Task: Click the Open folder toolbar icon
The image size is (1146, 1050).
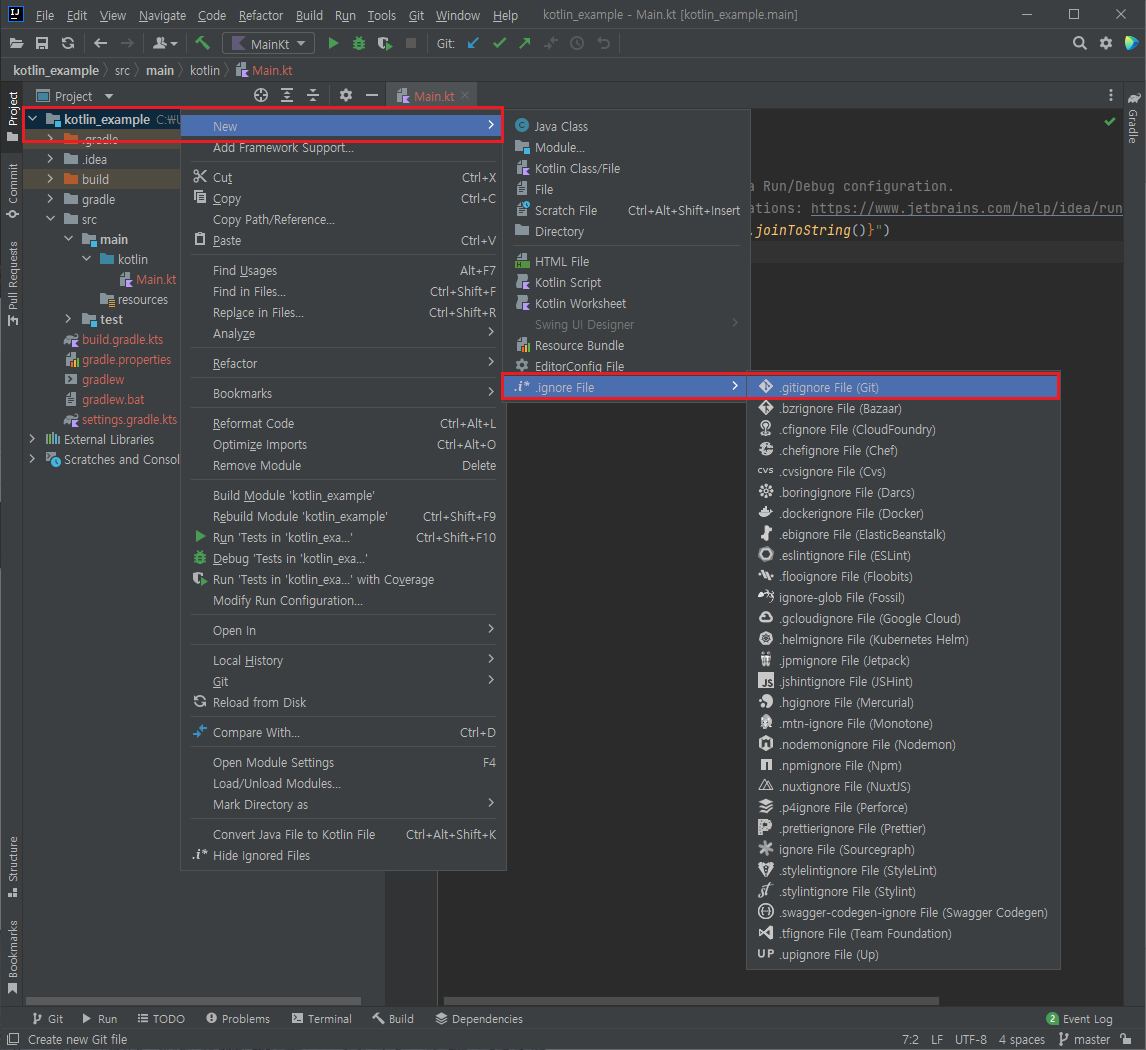Action: coord(16,43)
